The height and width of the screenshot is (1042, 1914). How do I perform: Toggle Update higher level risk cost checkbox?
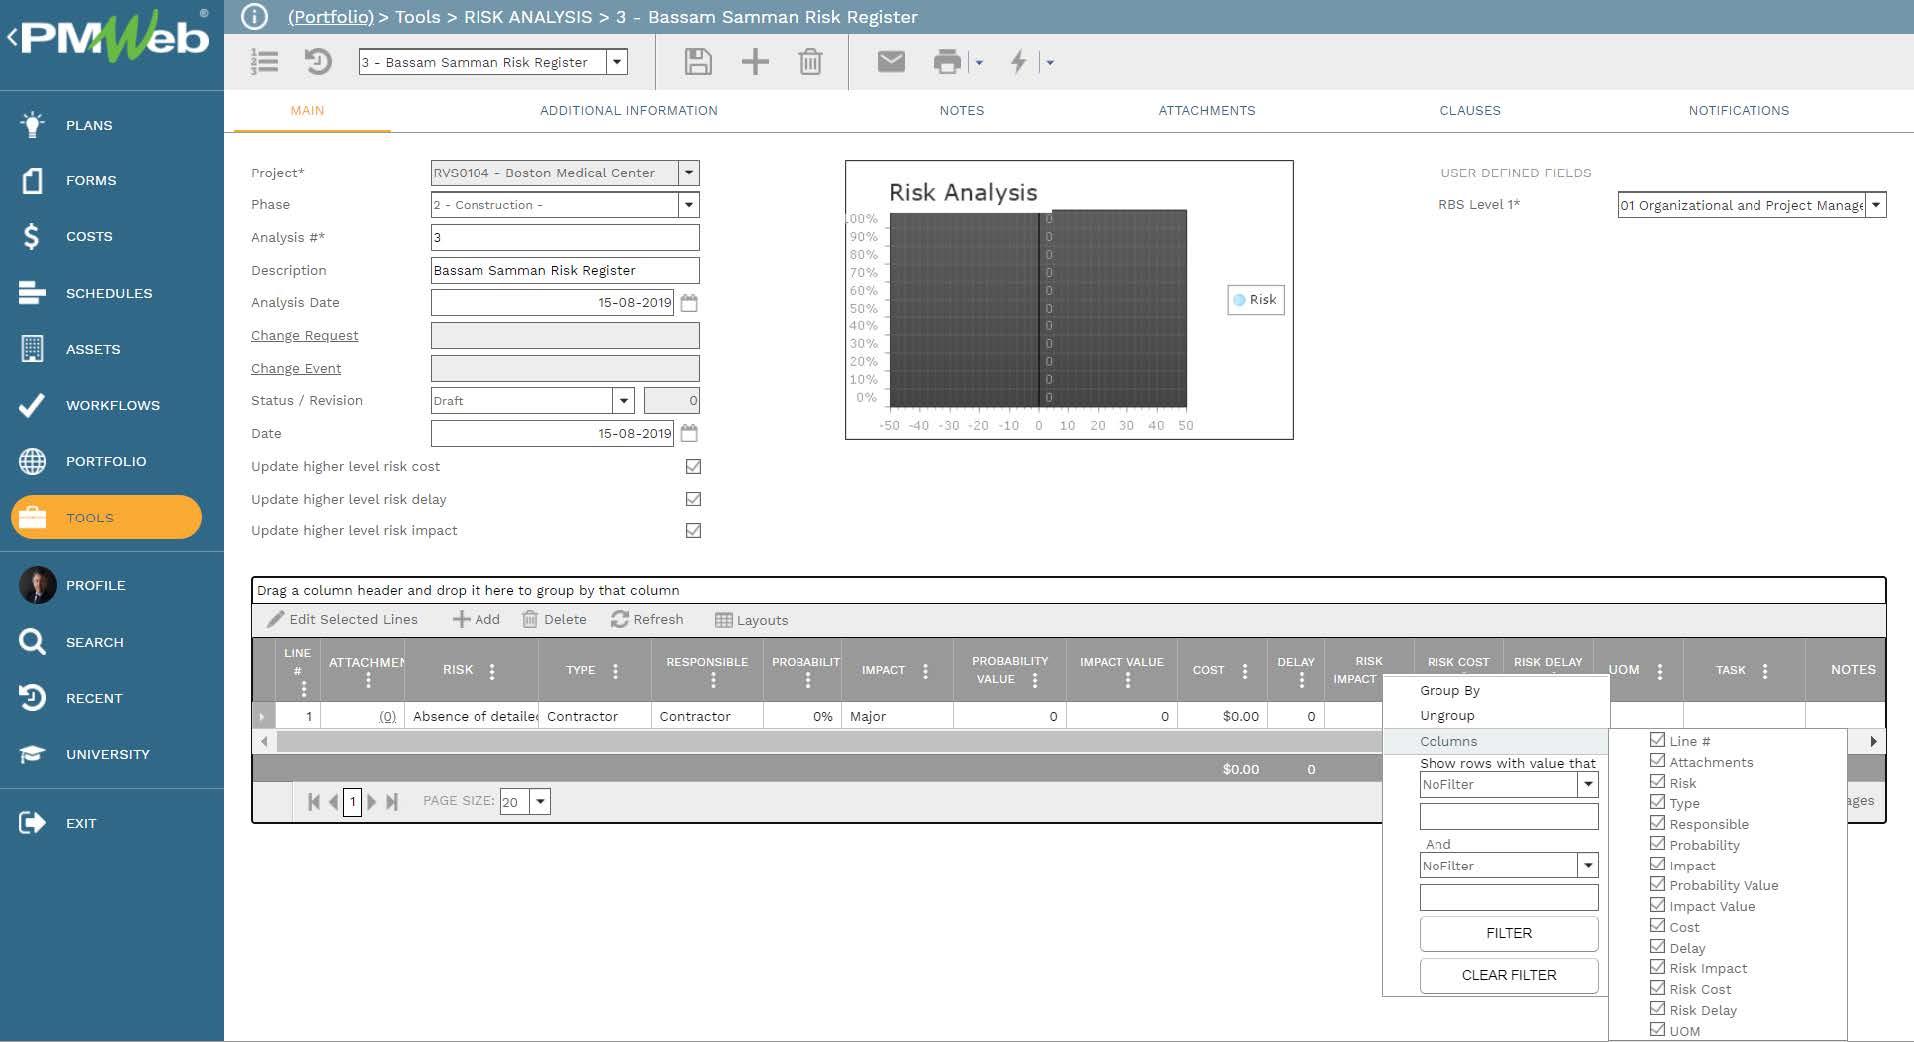coord(693,467)
